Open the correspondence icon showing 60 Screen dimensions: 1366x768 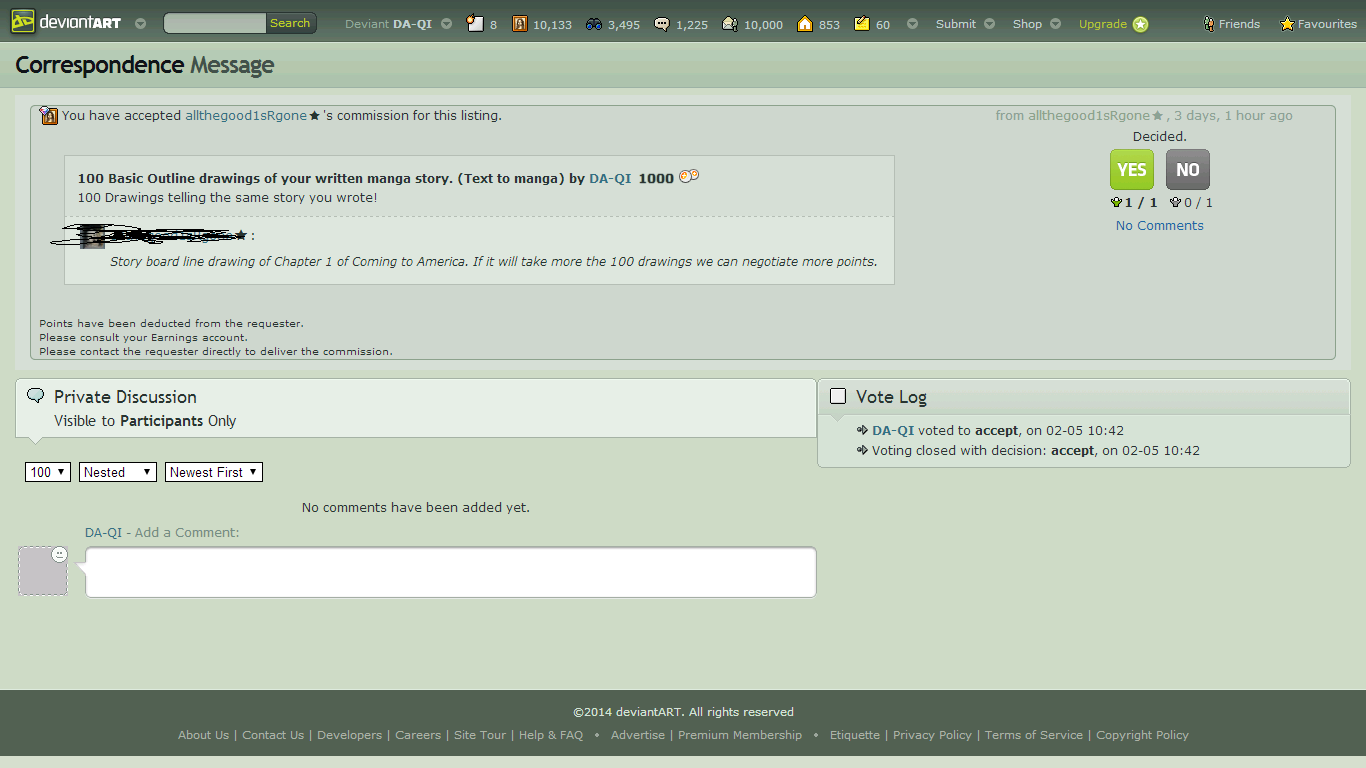tap(872, 24)
